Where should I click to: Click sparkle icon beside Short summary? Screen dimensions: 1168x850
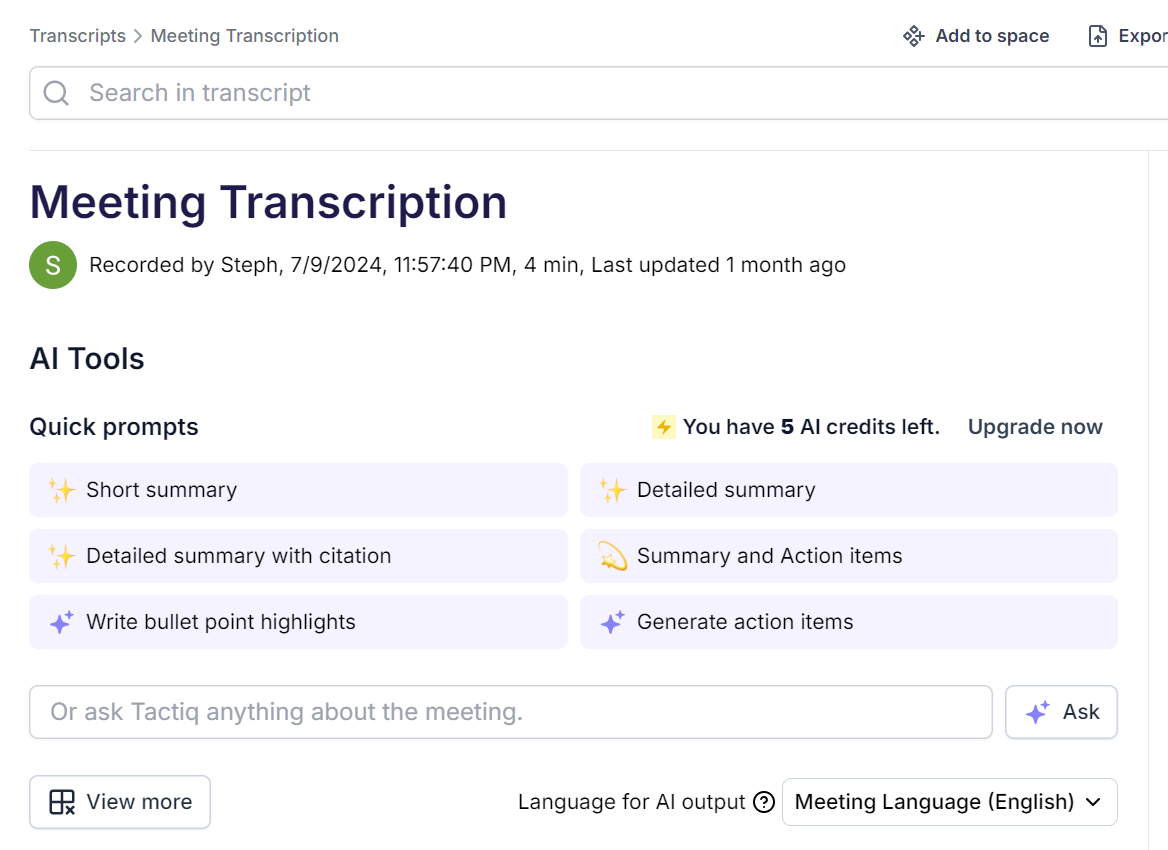point(62,490)
